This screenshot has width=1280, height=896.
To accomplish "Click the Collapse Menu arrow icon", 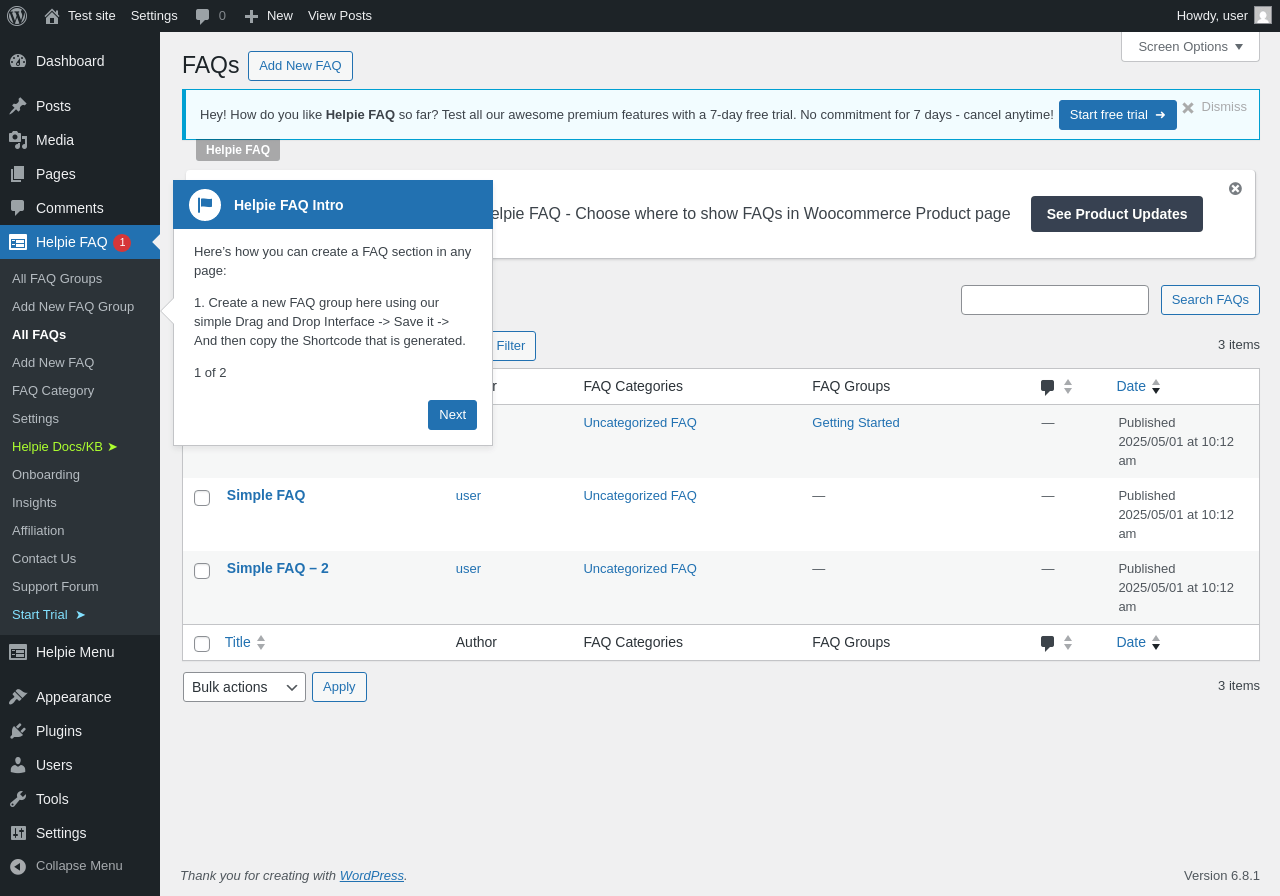I will click(x=18, y=866).
